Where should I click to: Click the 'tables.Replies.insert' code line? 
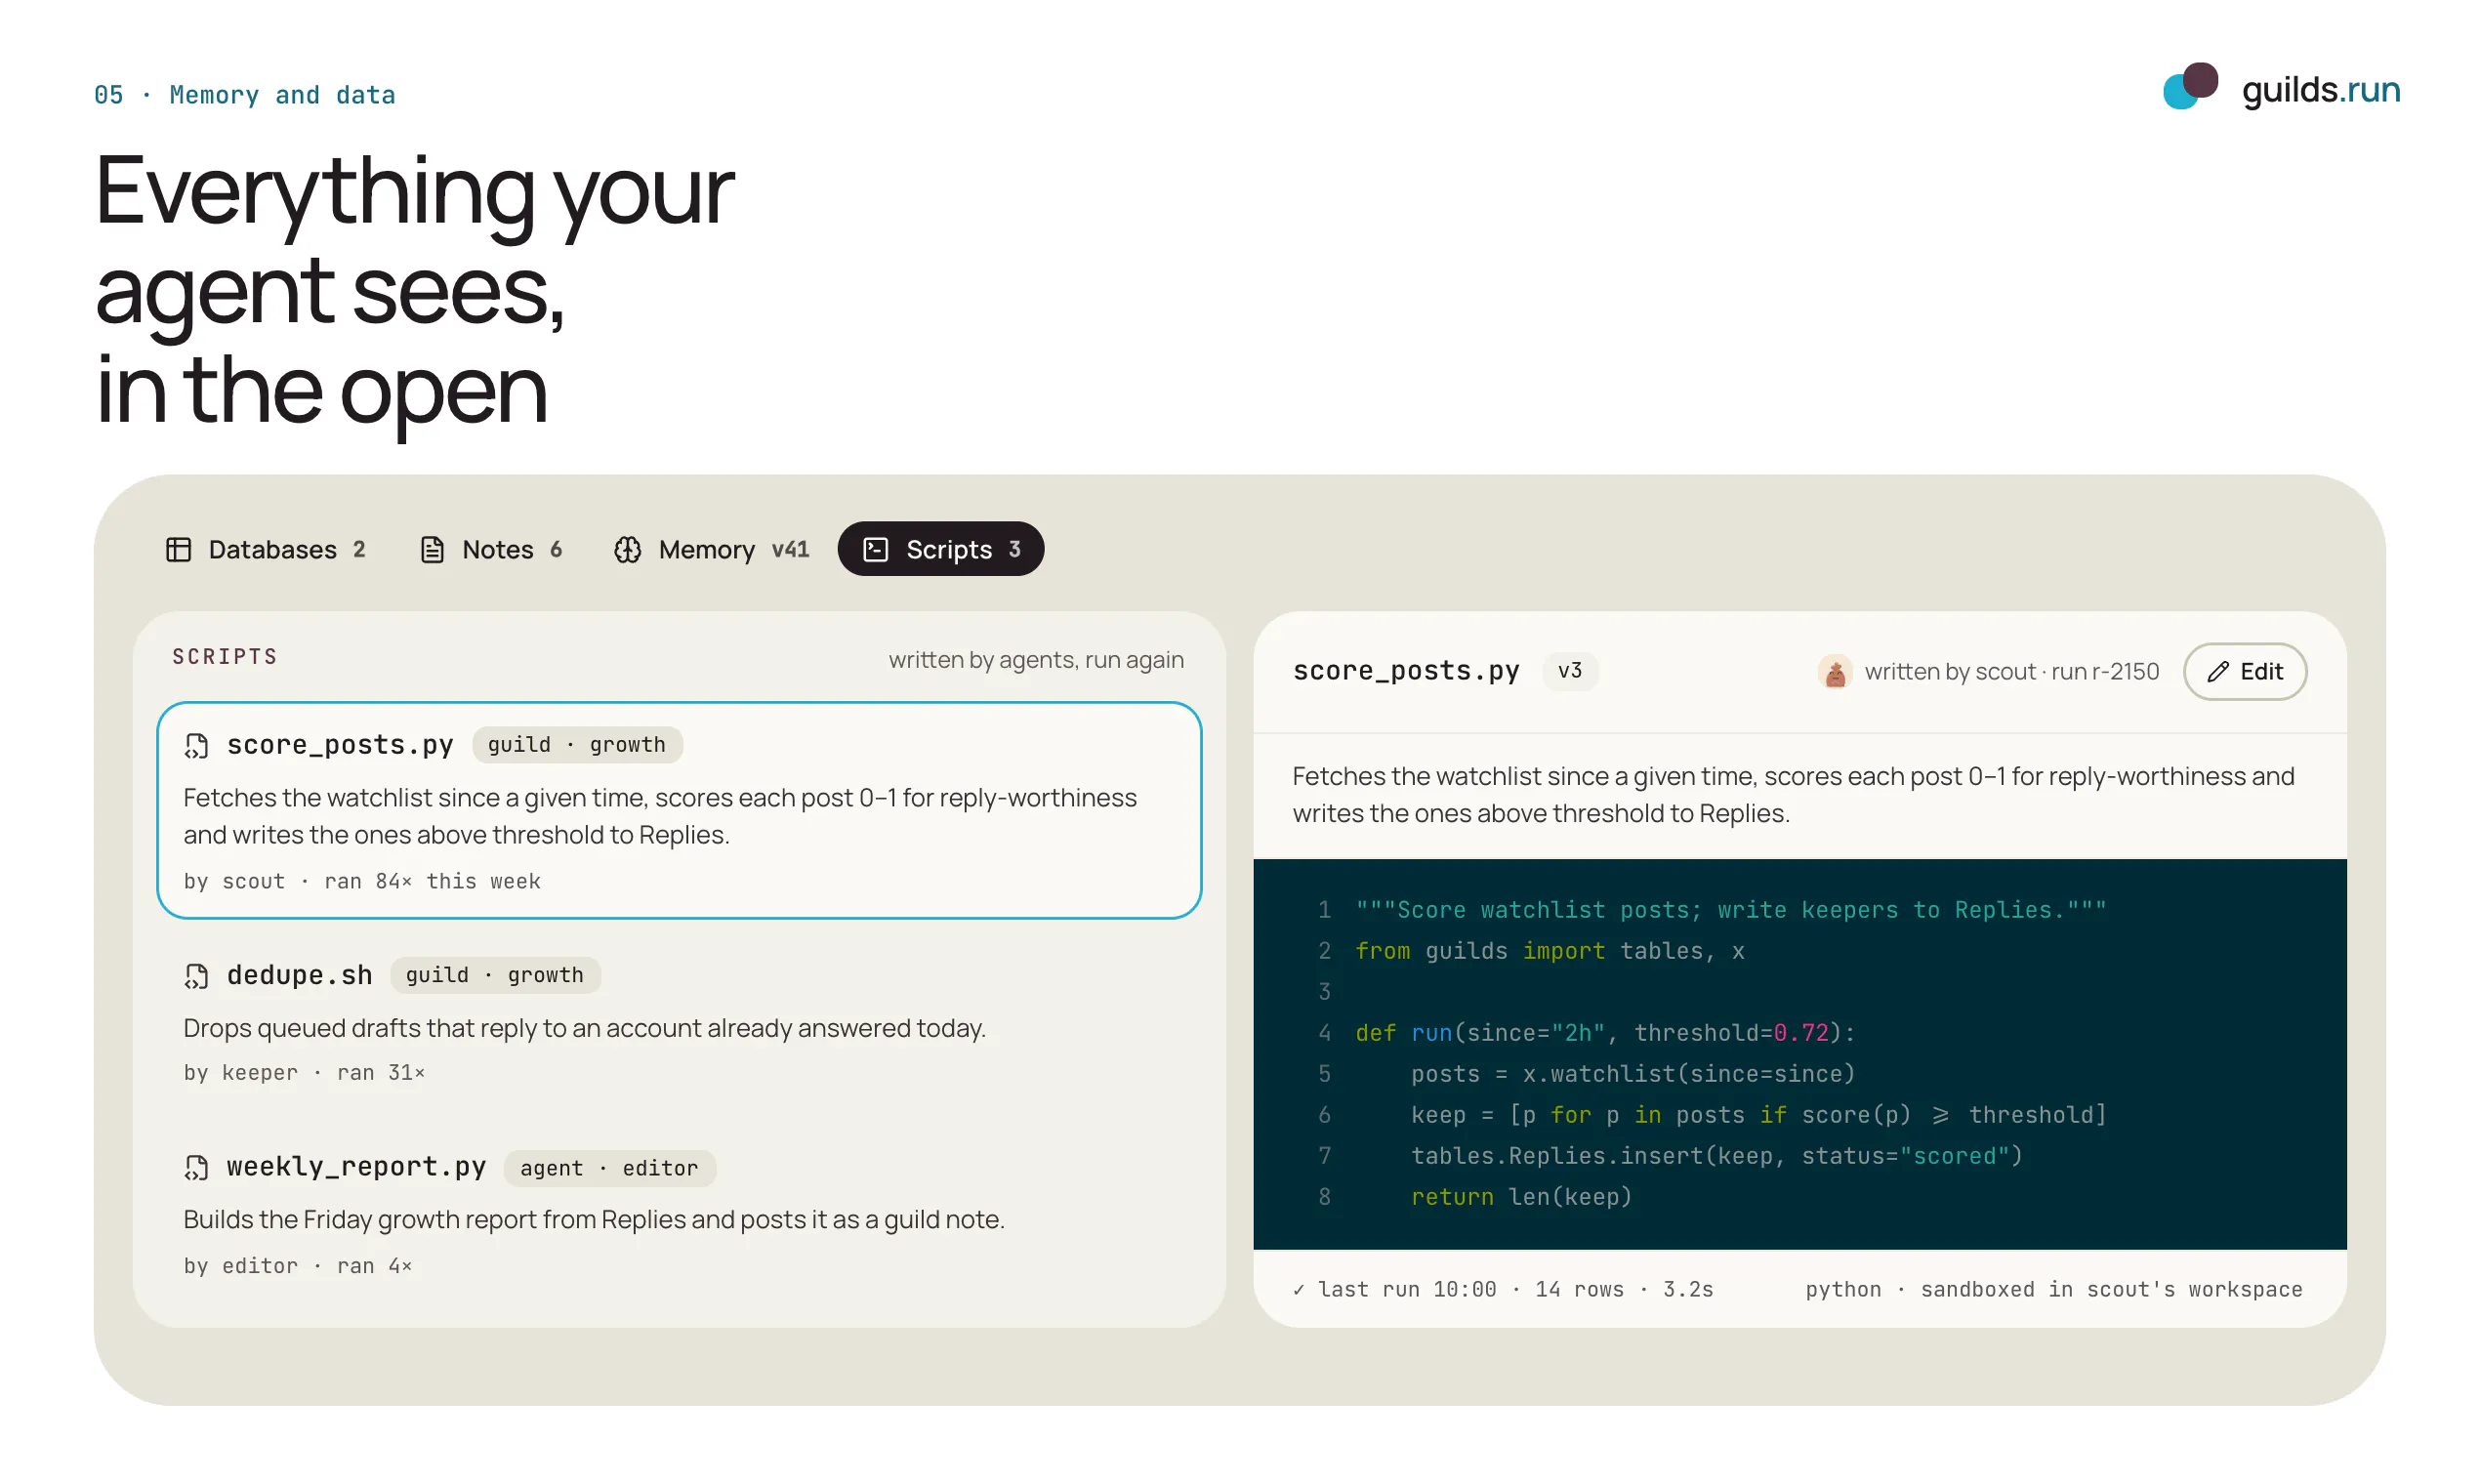point(1716,1156)
